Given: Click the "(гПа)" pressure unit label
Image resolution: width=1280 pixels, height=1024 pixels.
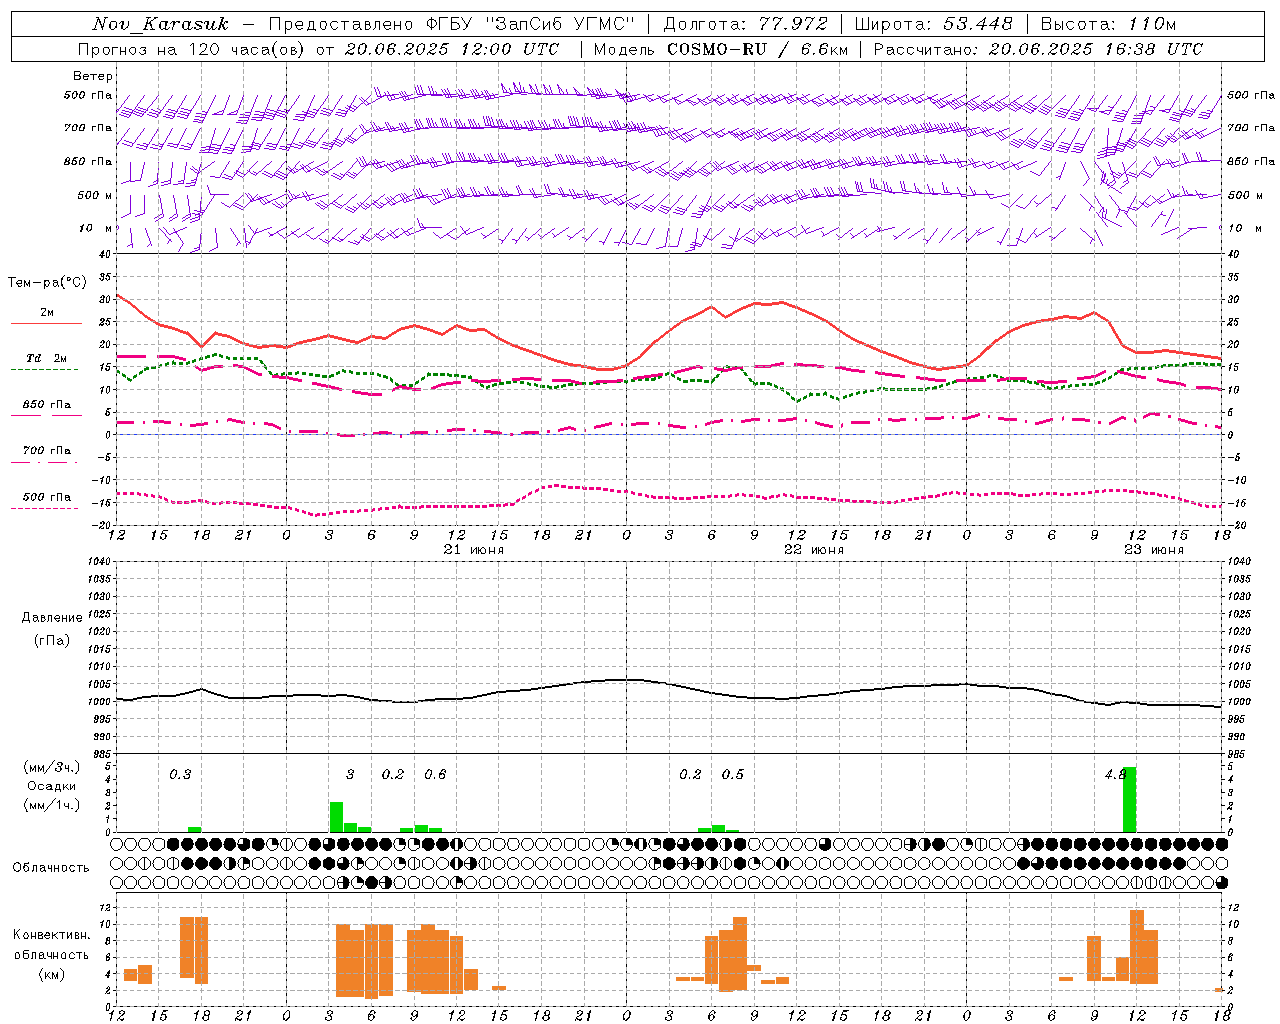Looking at the screenshot, I should pyautogui.click(x=52, y=640).
